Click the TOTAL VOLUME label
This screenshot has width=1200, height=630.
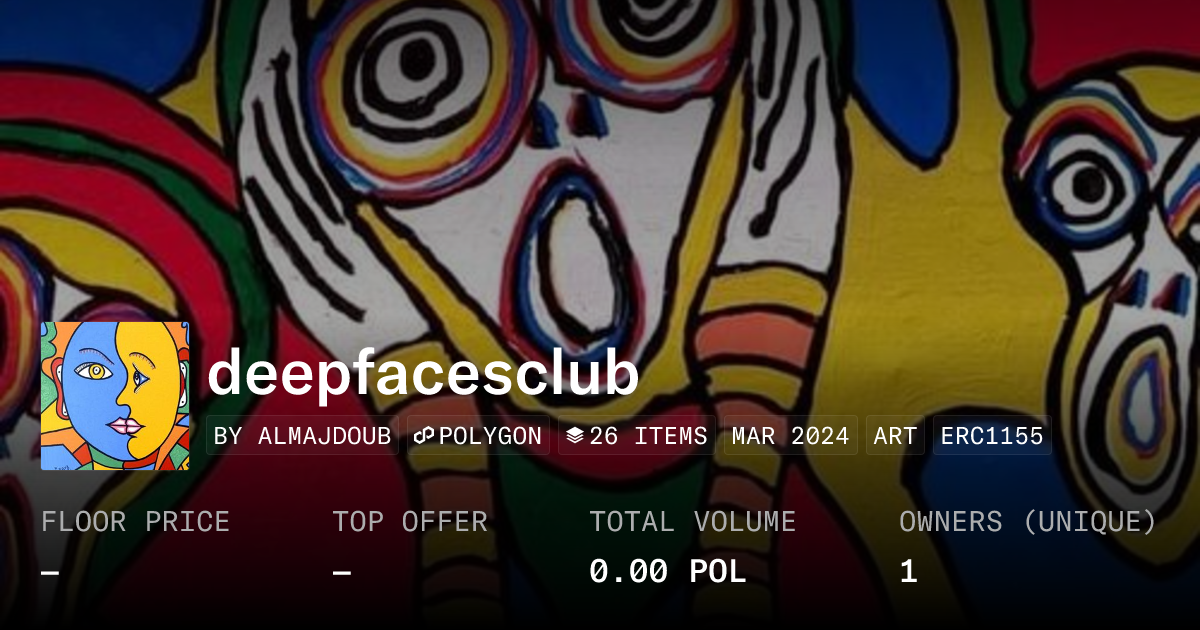coord(692,522)
